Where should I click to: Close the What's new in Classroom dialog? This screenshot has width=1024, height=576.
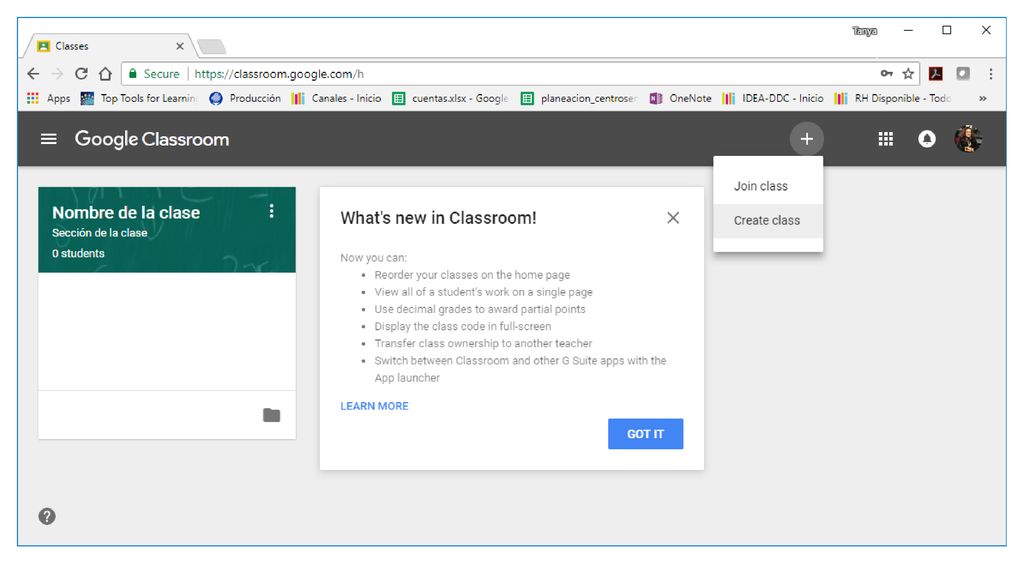(x=673, y=217)
